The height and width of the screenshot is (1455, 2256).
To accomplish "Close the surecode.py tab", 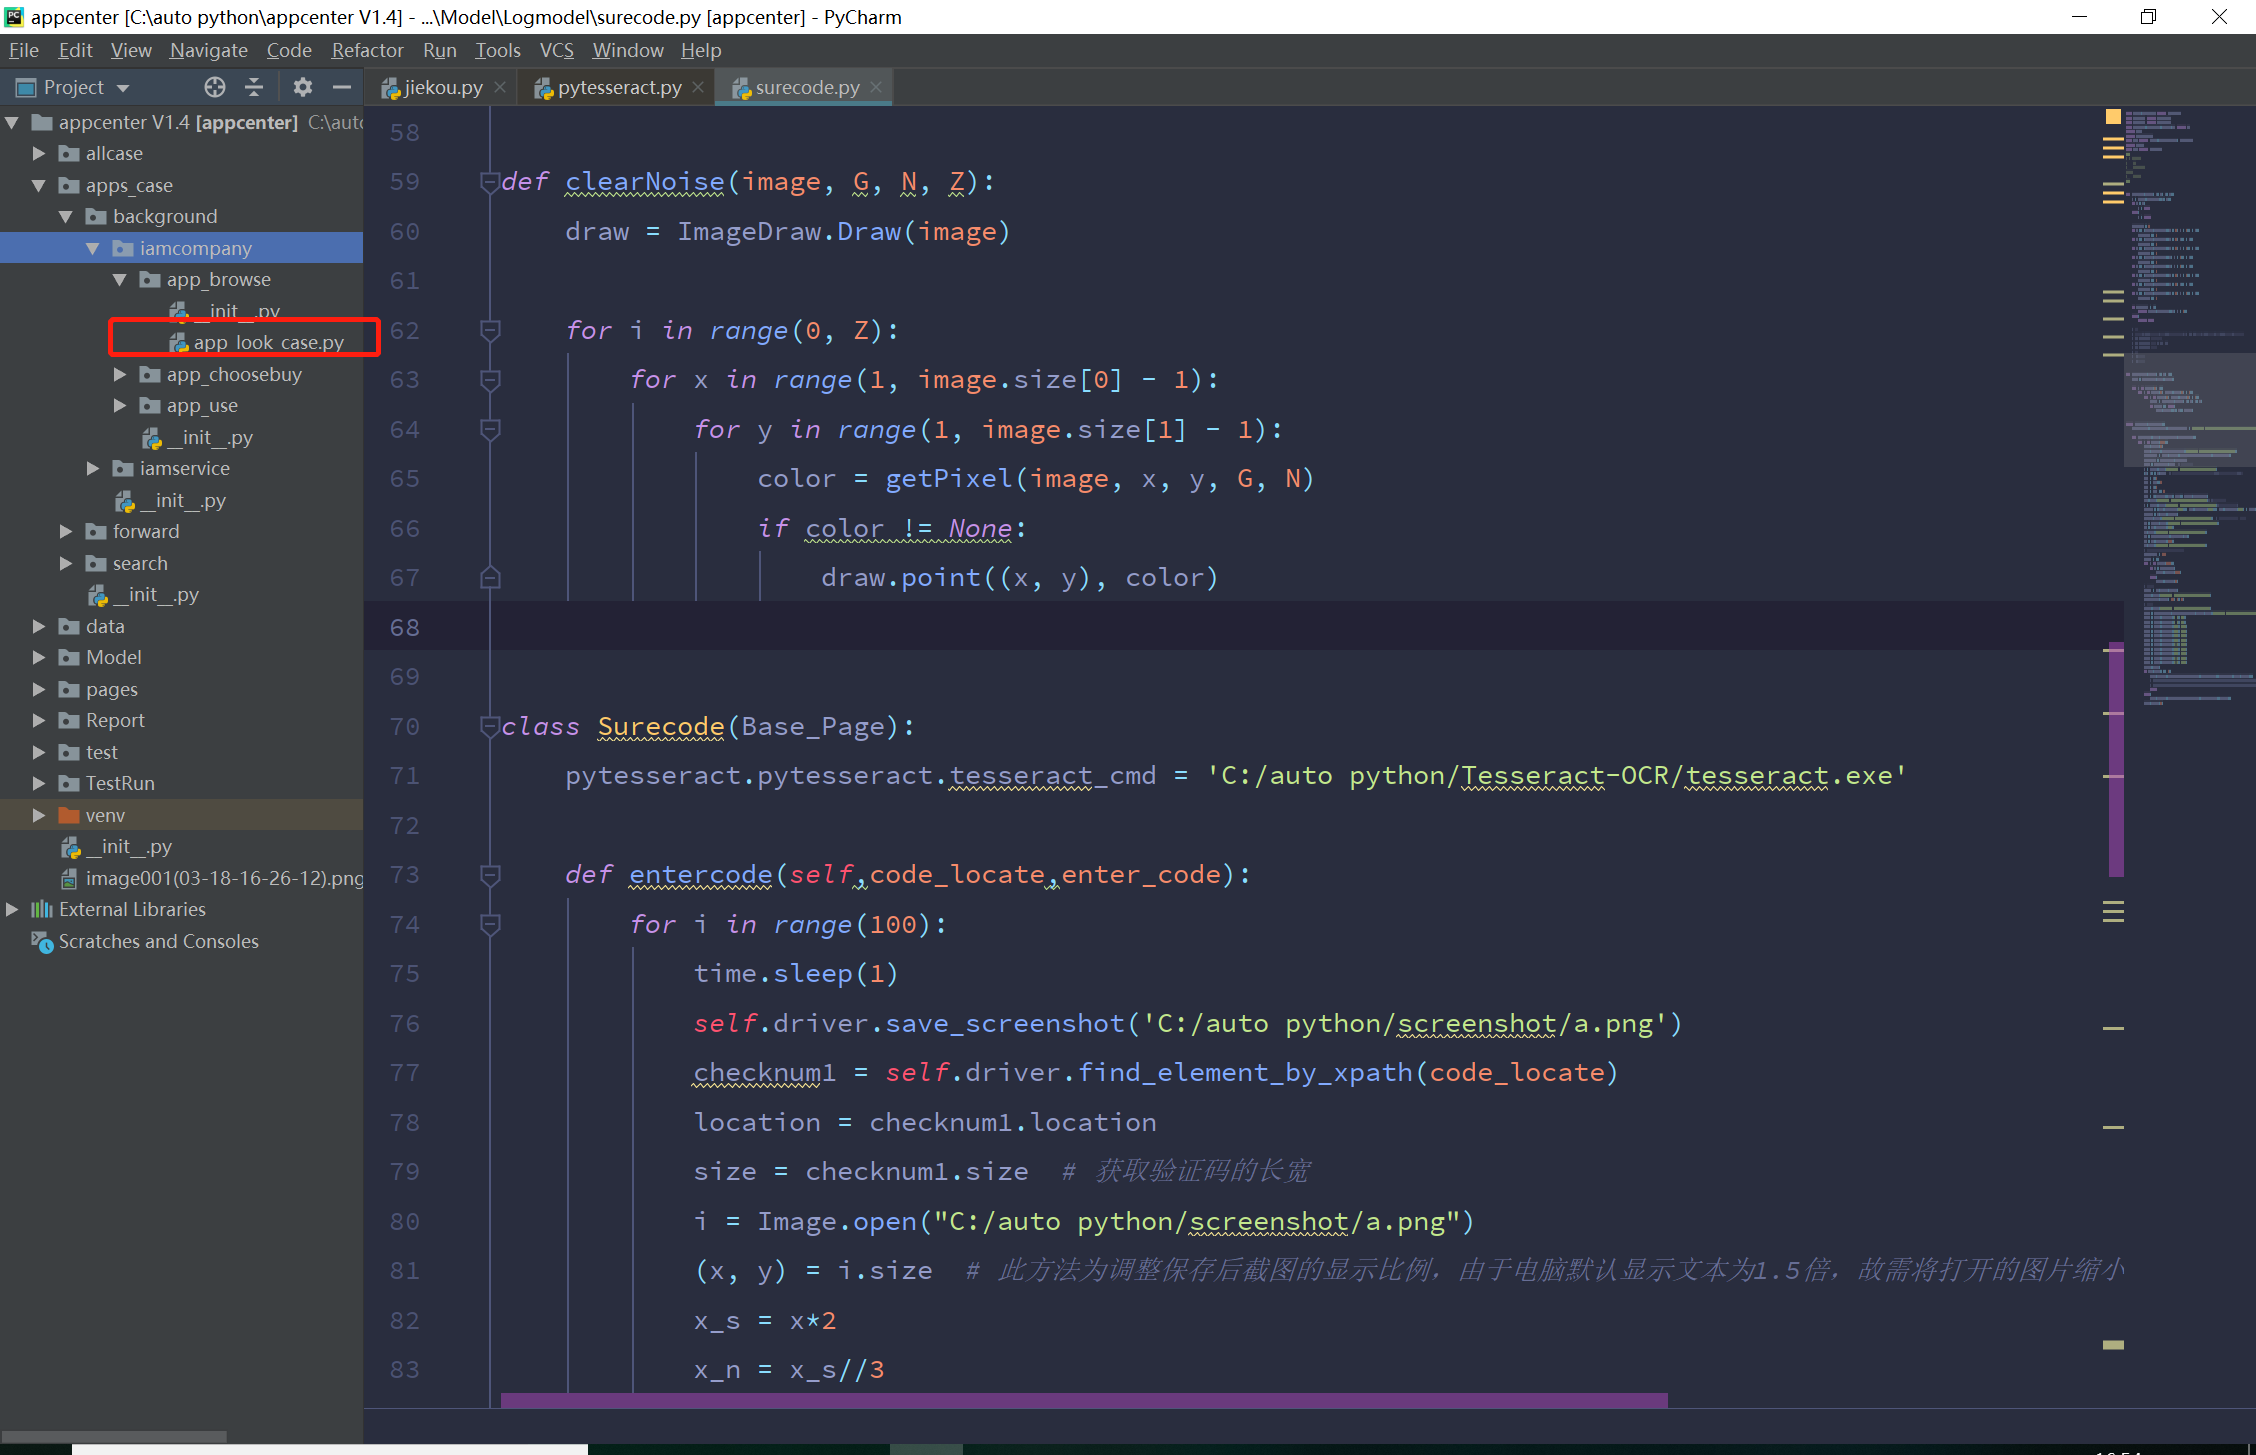I will click(x=876, y=88).
